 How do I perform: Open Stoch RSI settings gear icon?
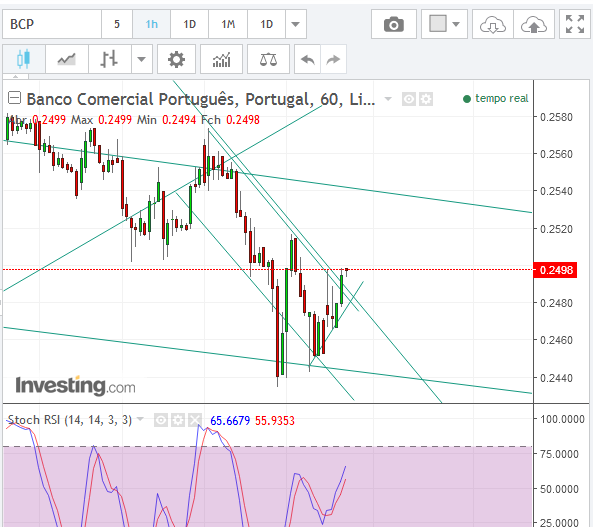click(178, 420)
